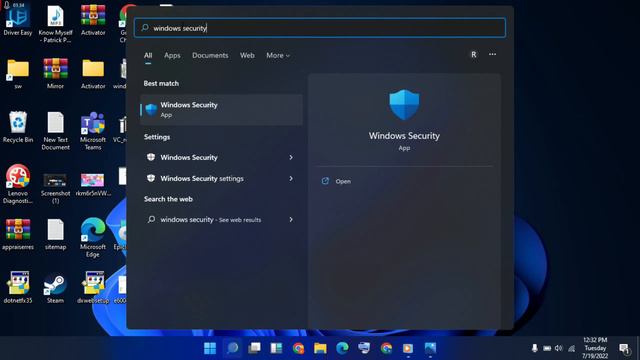This screenshot has height=360, width=640.
Task: Launch Lenovo Diagnostics shortcut
Action: click(18, 184)
